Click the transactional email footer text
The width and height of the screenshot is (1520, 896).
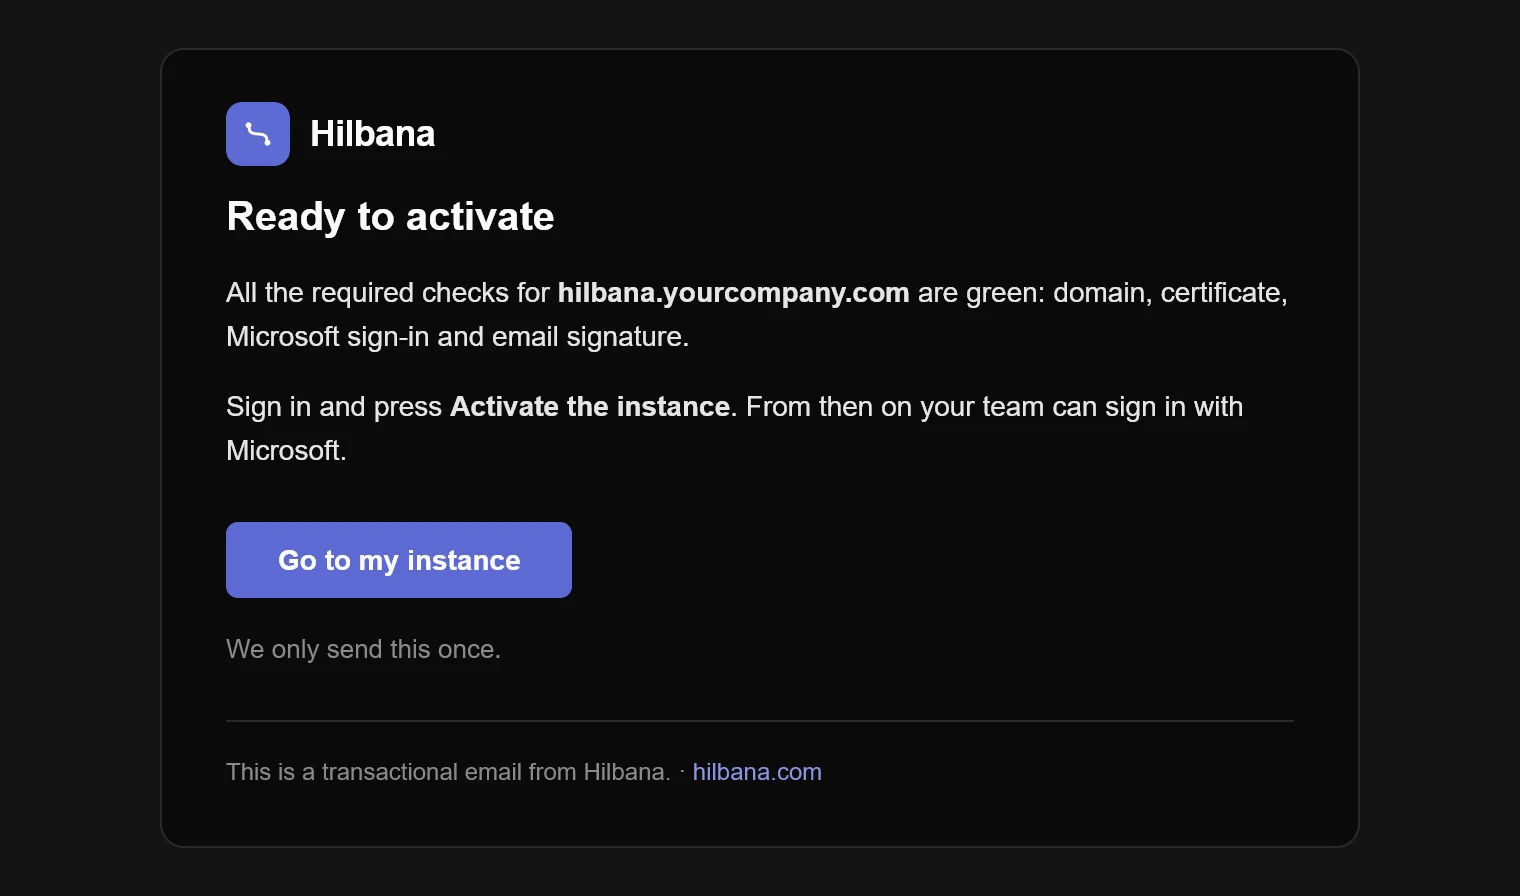click(448, 772)
